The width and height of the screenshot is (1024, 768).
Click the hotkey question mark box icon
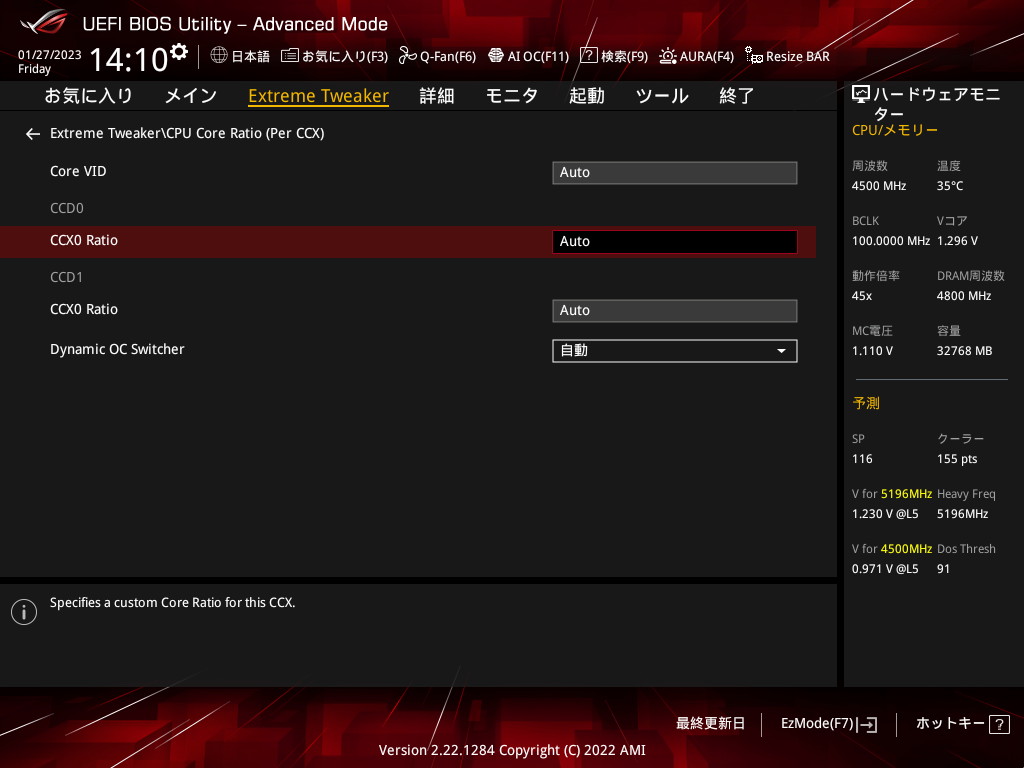(999, 724)
